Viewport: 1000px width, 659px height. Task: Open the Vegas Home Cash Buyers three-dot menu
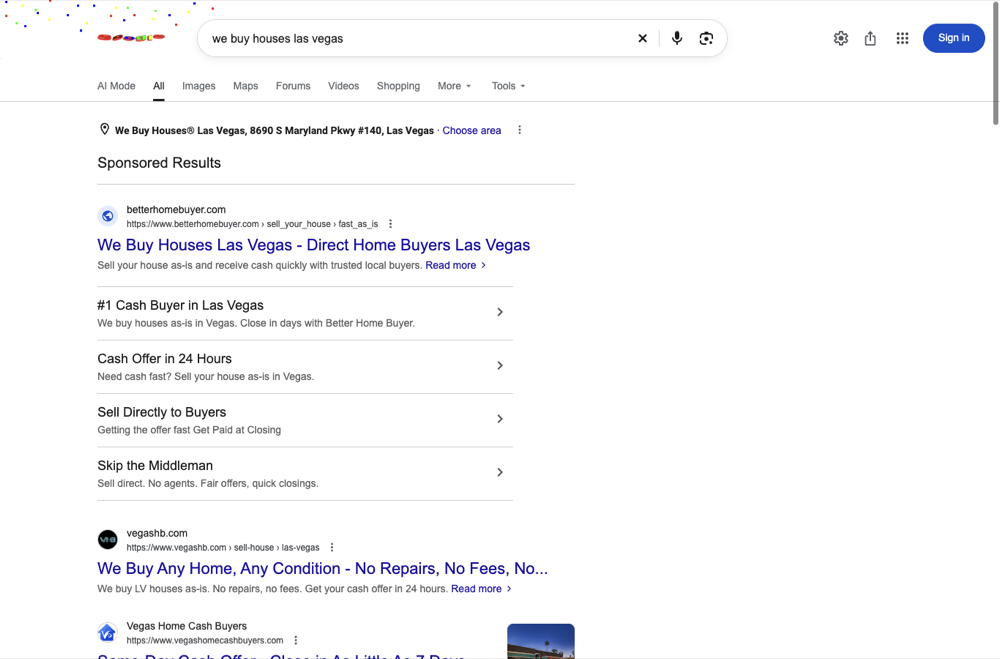click(295, 640)
